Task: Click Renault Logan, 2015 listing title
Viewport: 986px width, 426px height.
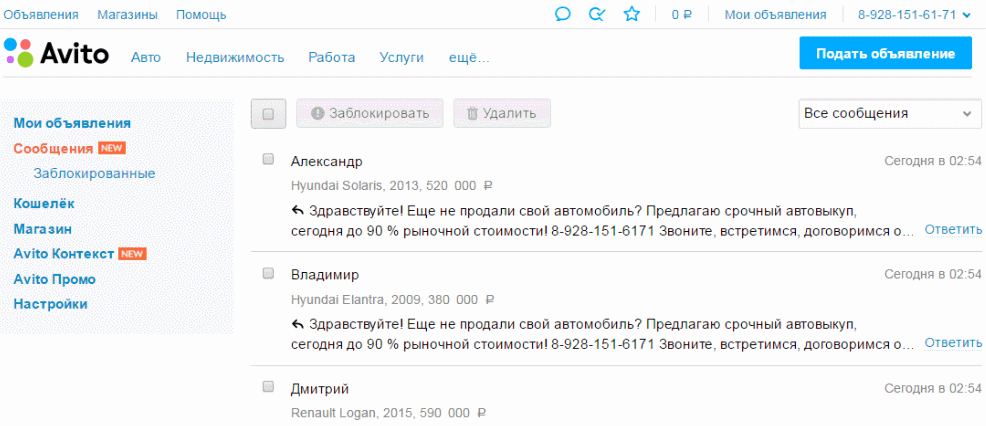Action: click(389, 413)
